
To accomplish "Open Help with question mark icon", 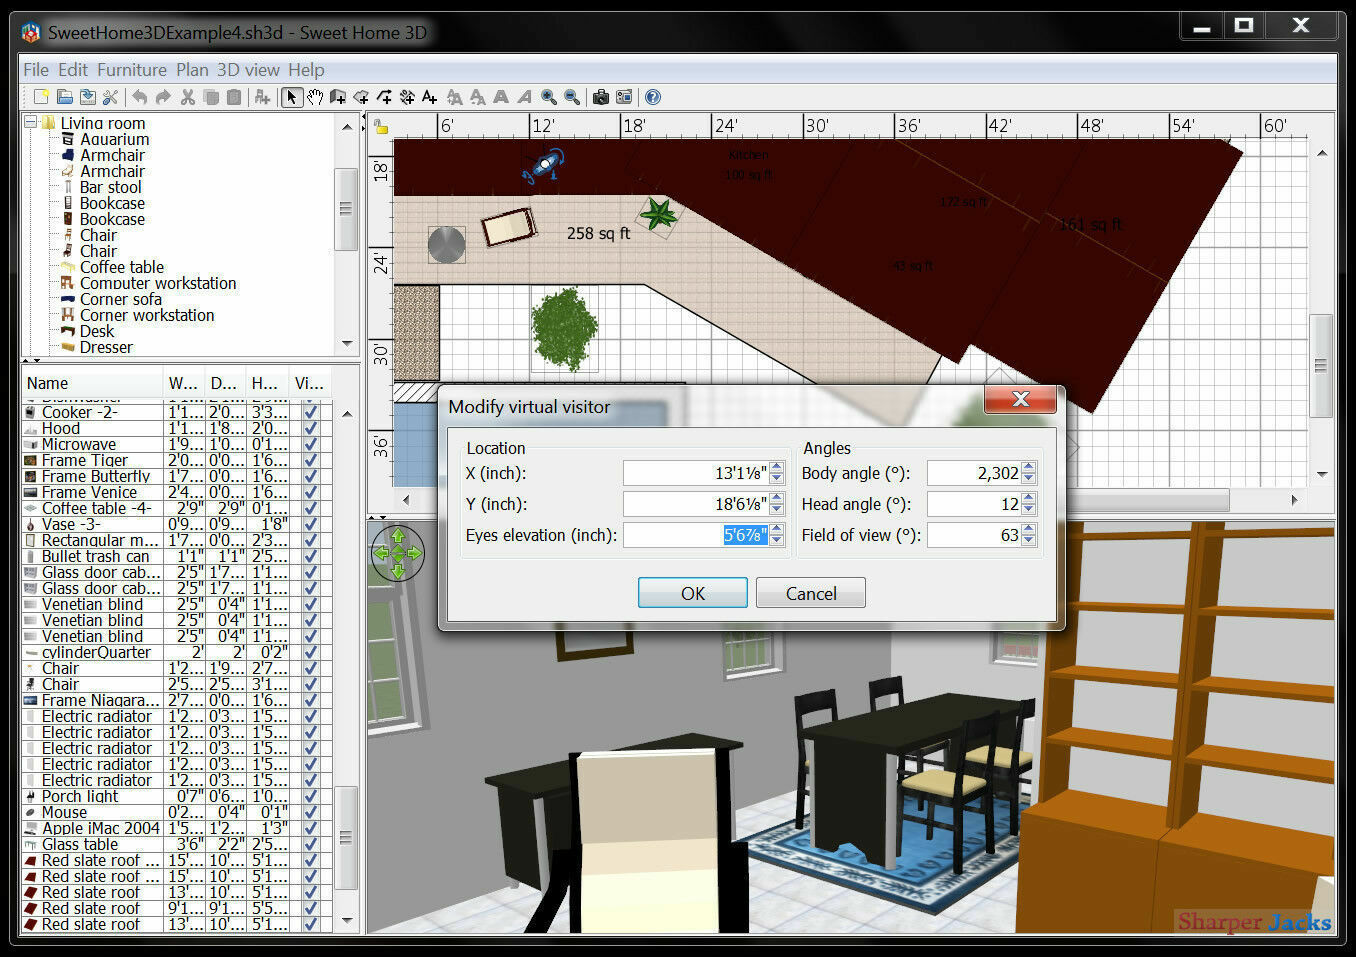I will 653,97.
